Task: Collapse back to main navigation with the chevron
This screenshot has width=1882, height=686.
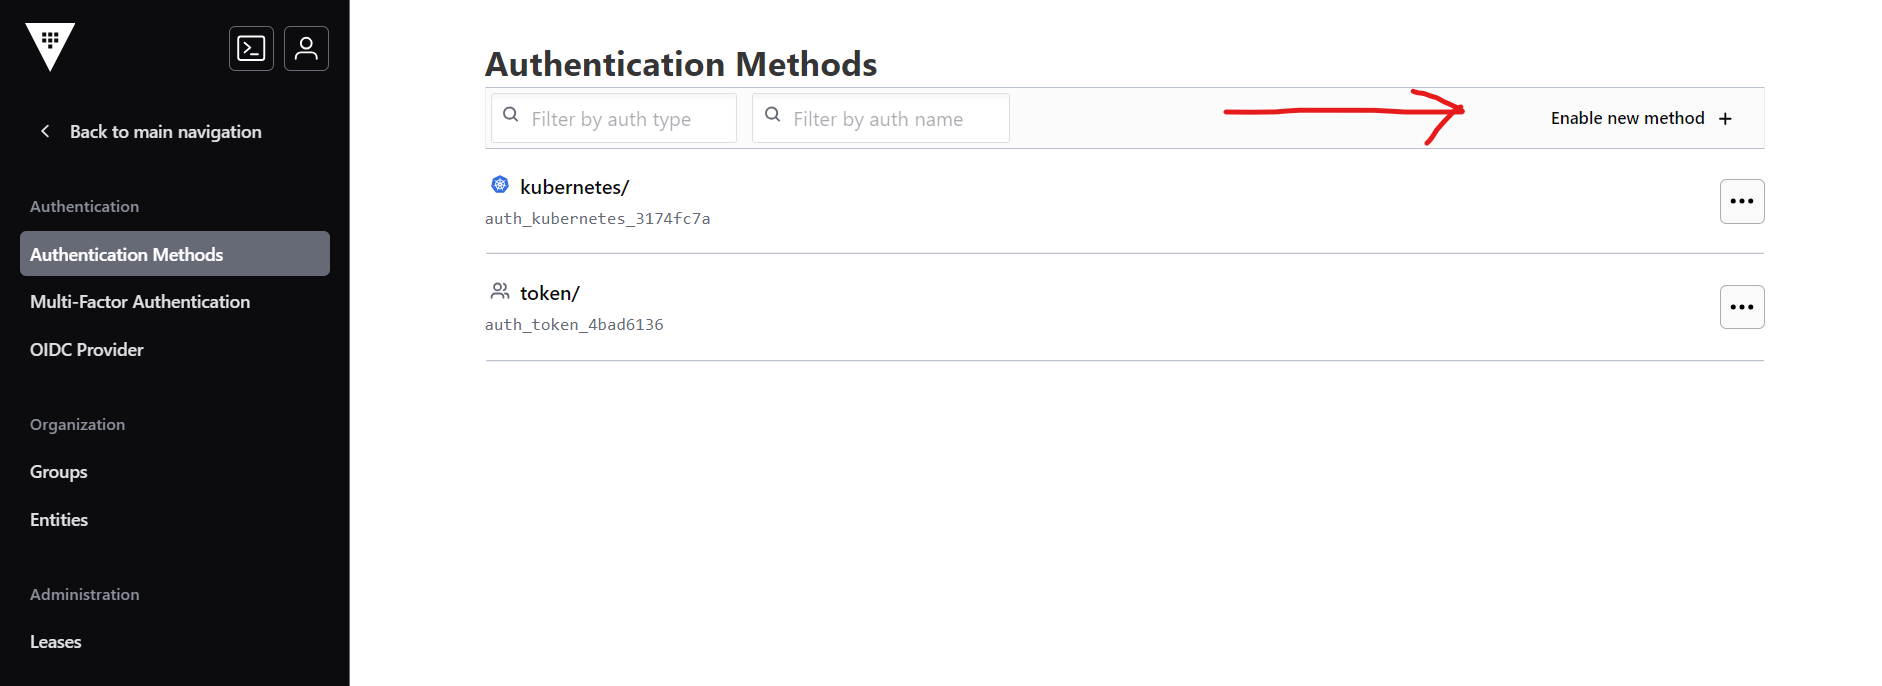Action: pos(44,130)
